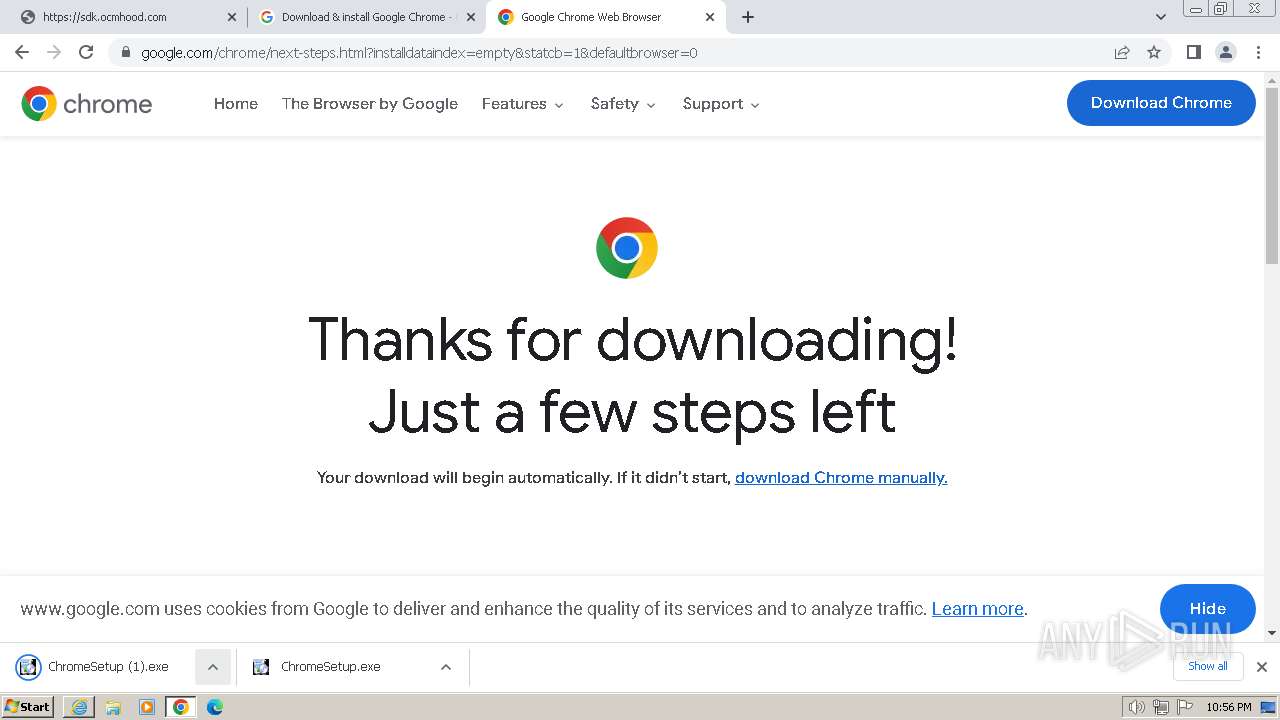Click the volume tray icon
Viewport: 1280px width, 720px height.
[1137, 707]
